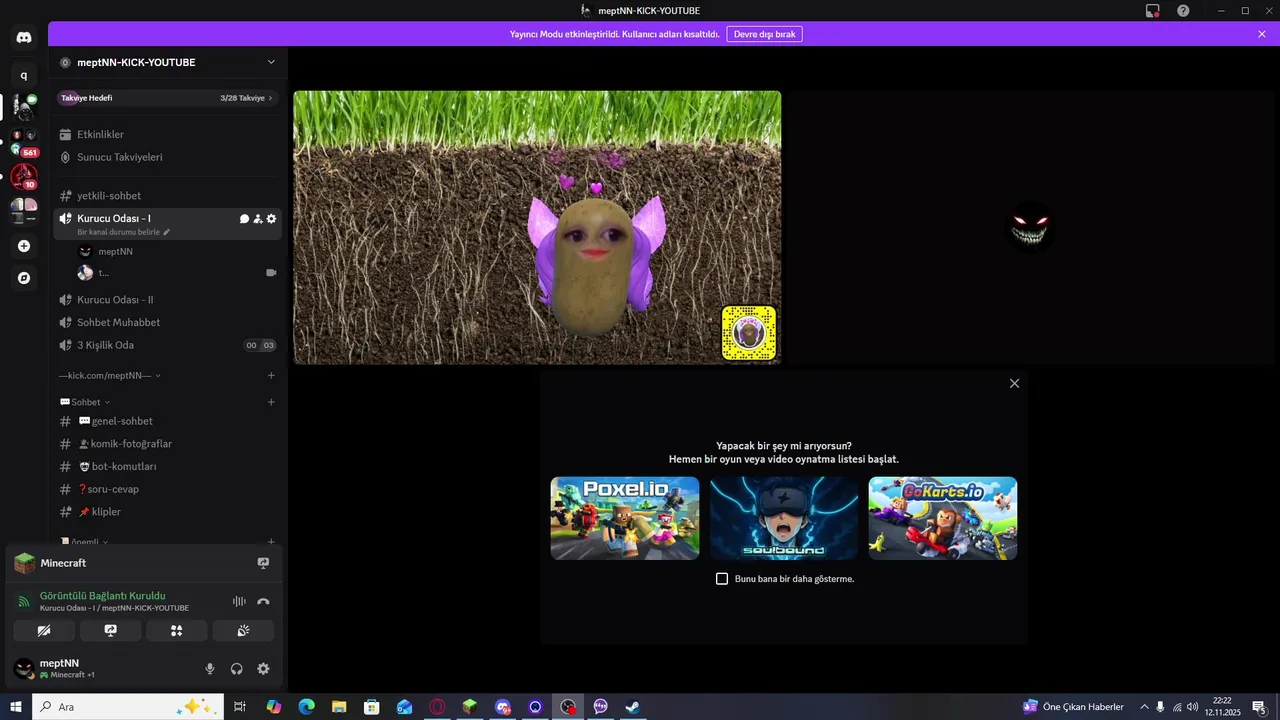The height and width of the screenshot is (720, 1280).
Task: Click the Takviye Hedefi boost goal label
Action: coord(86,98)
